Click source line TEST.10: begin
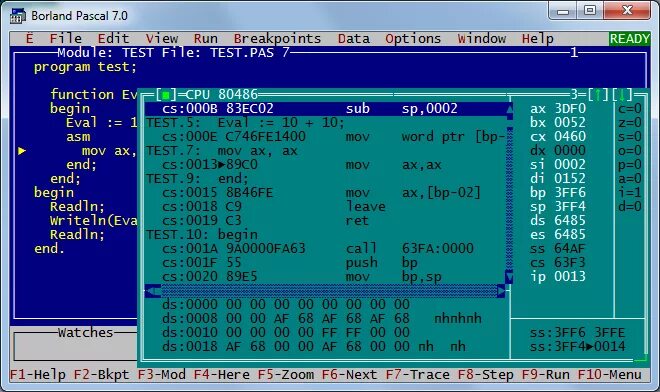 (x=202, y=235)
